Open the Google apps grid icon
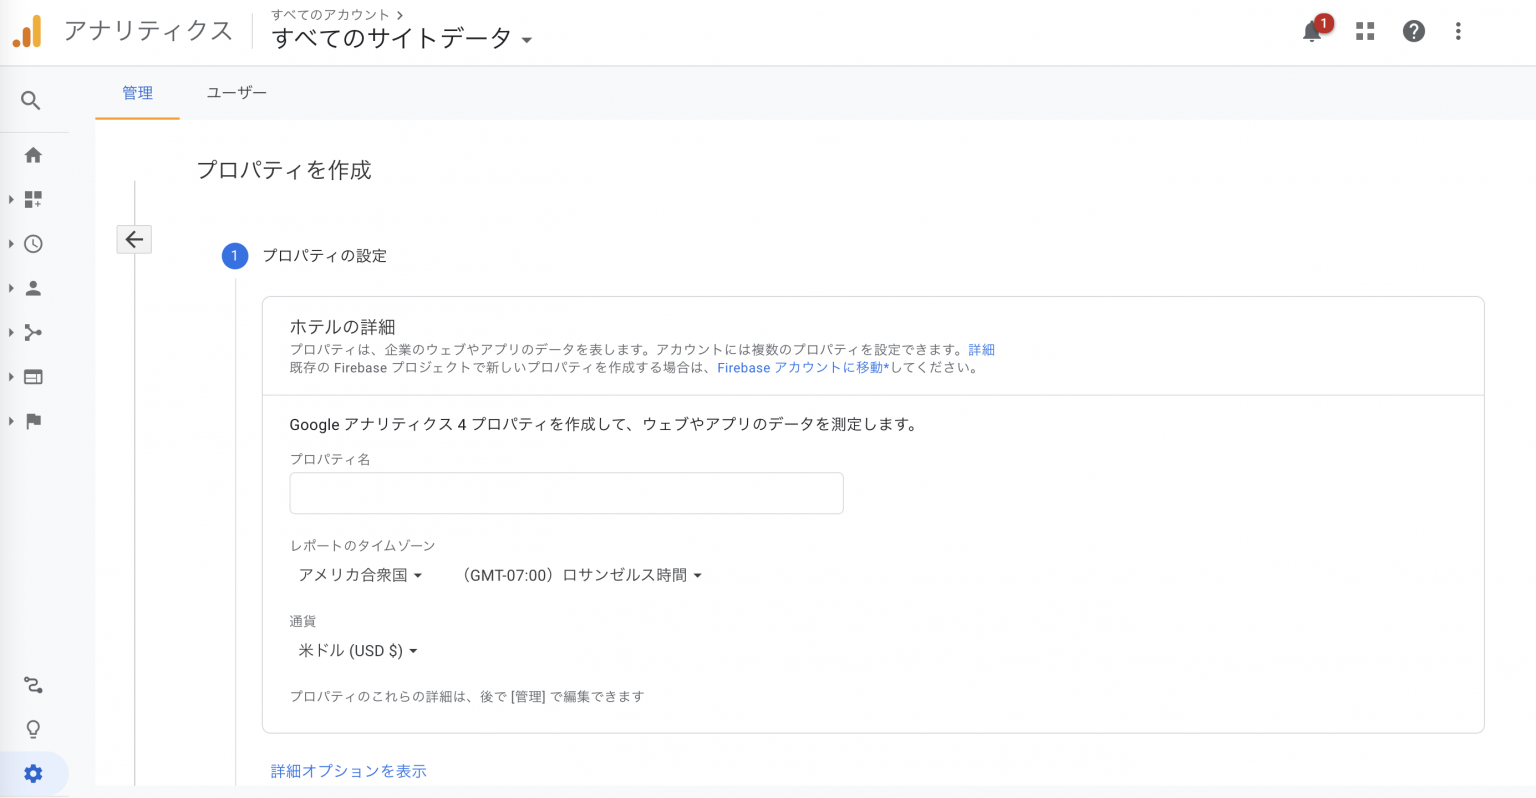Image resolution: width=1536 pixels, height=798 pixels. 1365,32
